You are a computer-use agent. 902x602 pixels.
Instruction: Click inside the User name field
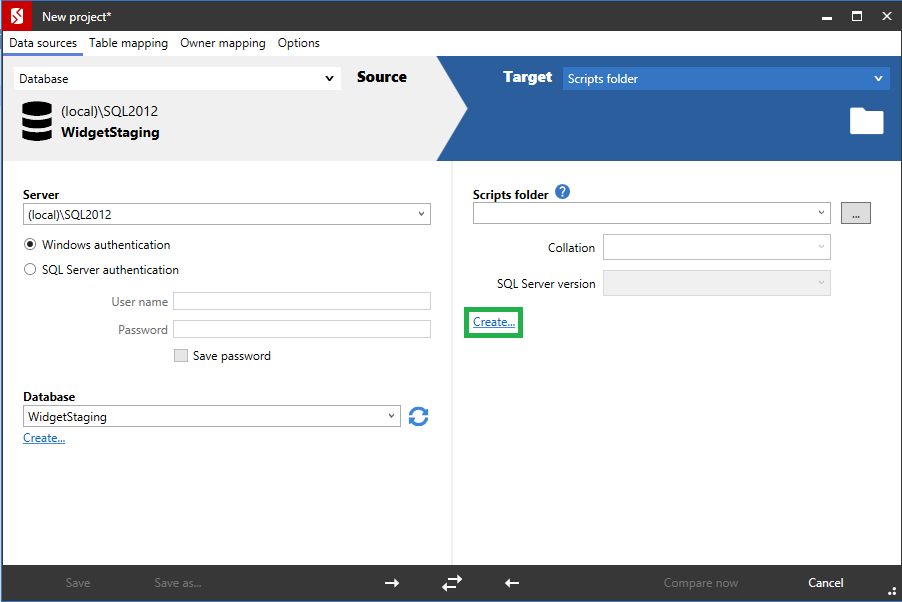pos(300,300)
